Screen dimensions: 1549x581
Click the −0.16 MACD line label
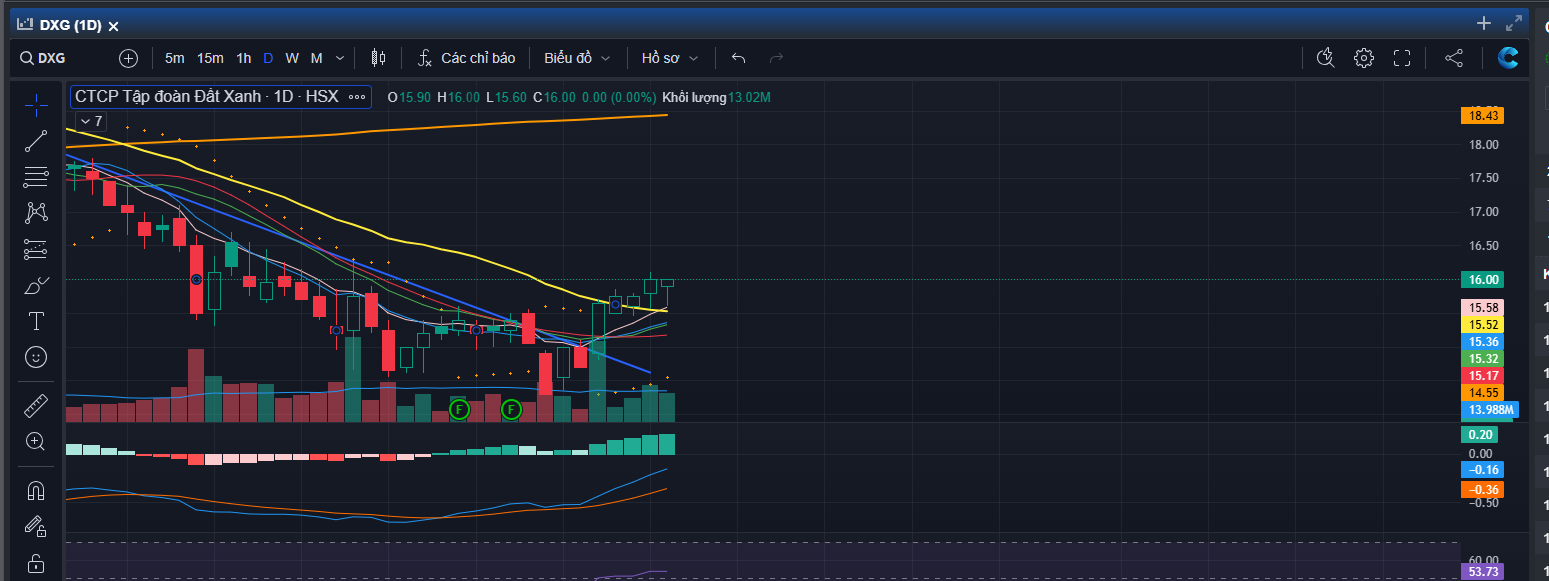[1482, 470]
